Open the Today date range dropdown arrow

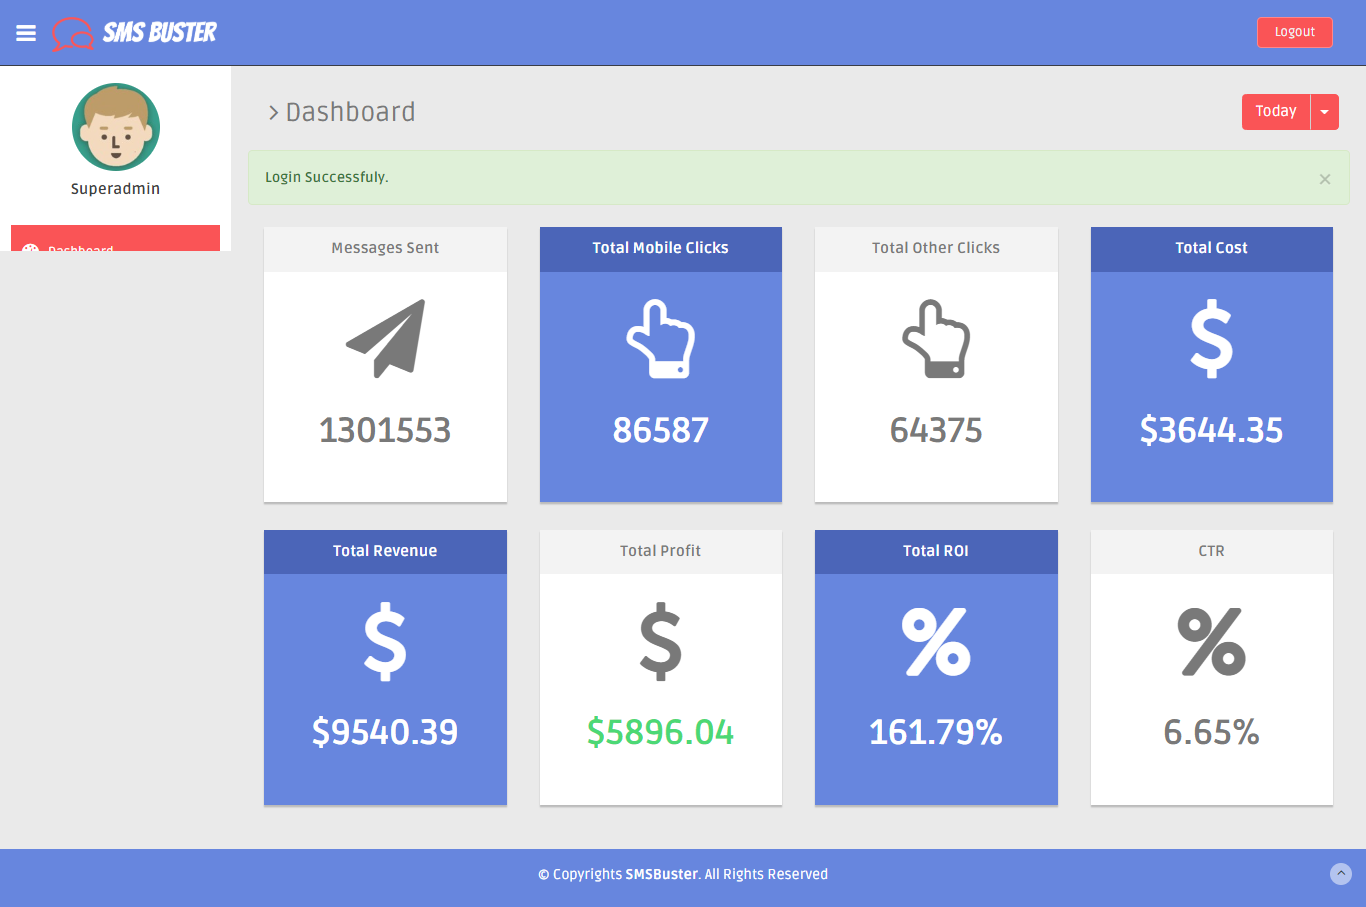click(1324, 112)
